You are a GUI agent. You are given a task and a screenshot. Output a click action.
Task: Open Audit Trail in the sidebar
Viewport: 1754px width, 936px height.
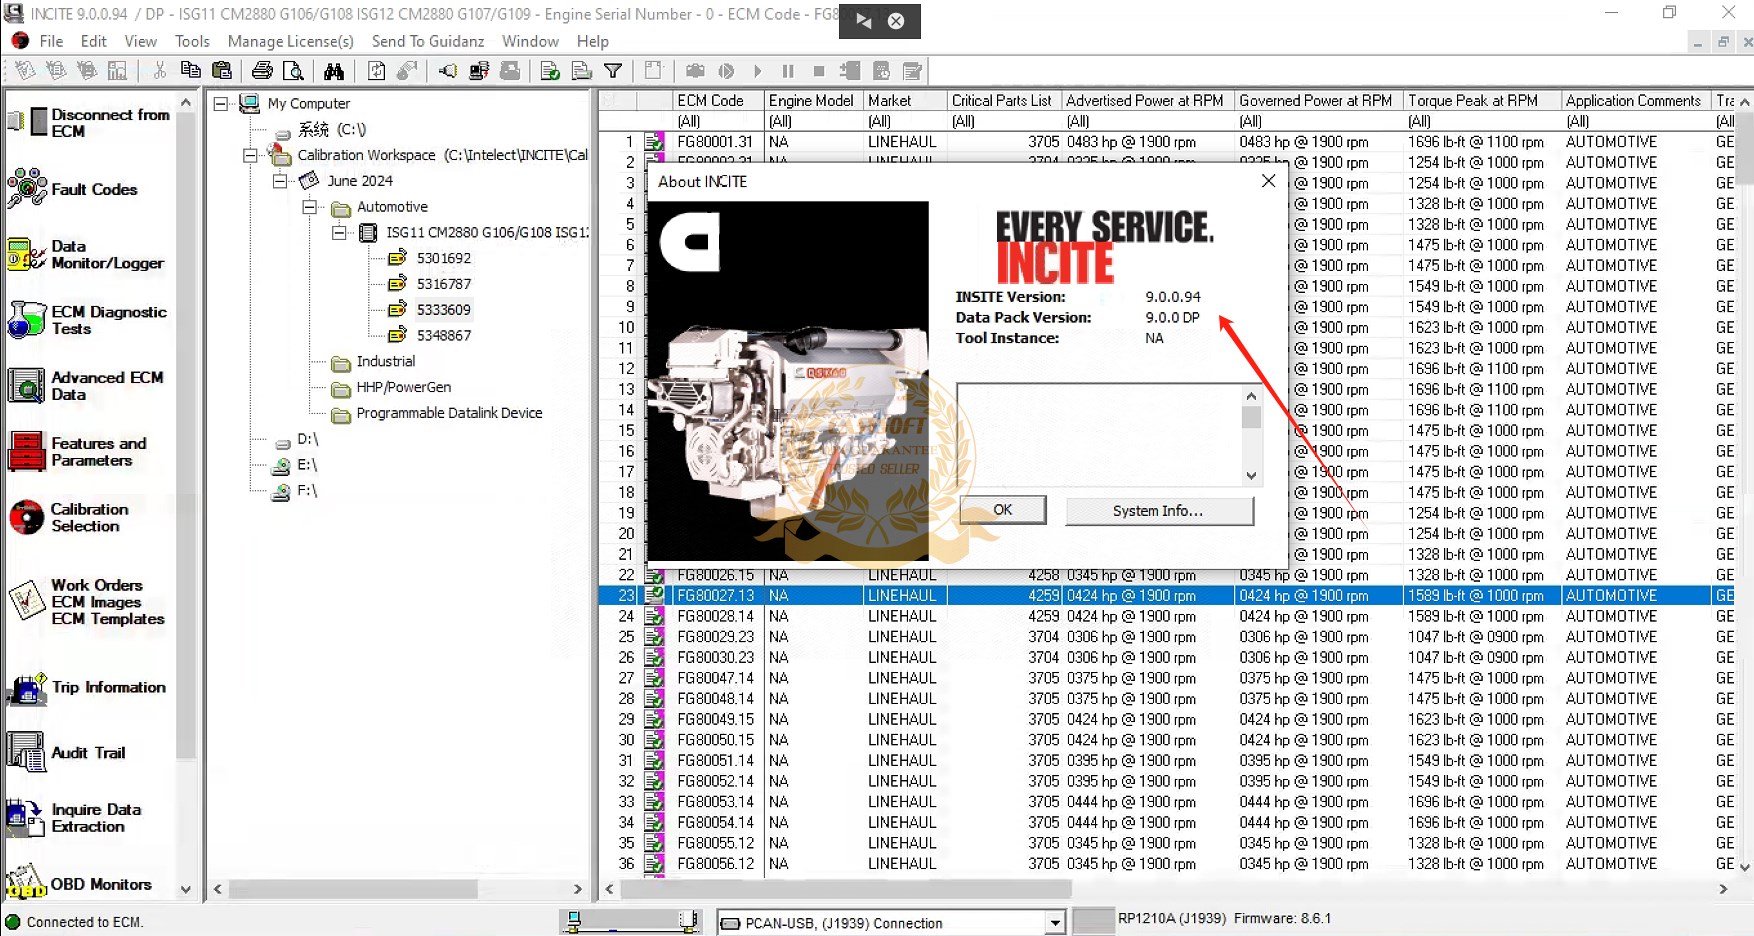[67, 752]
